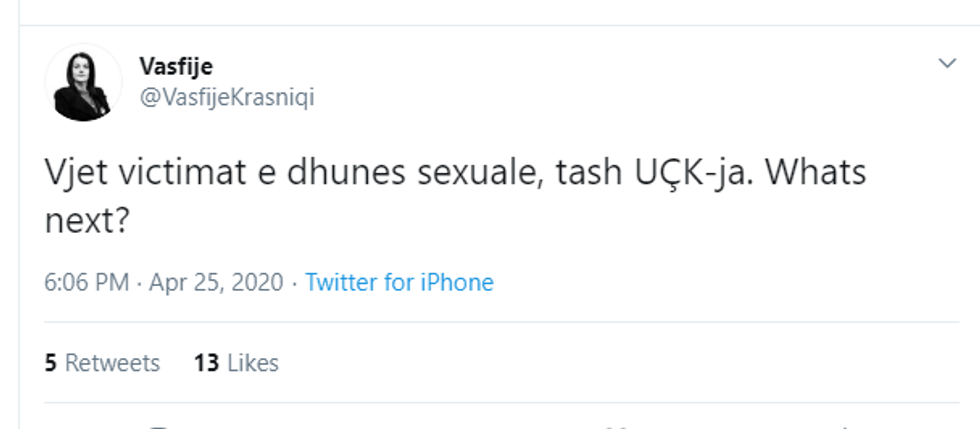Click "next?" on the tweet's second line
Image resolution: width=980 pixels, height=429 pixels.
tap(88, 221)
